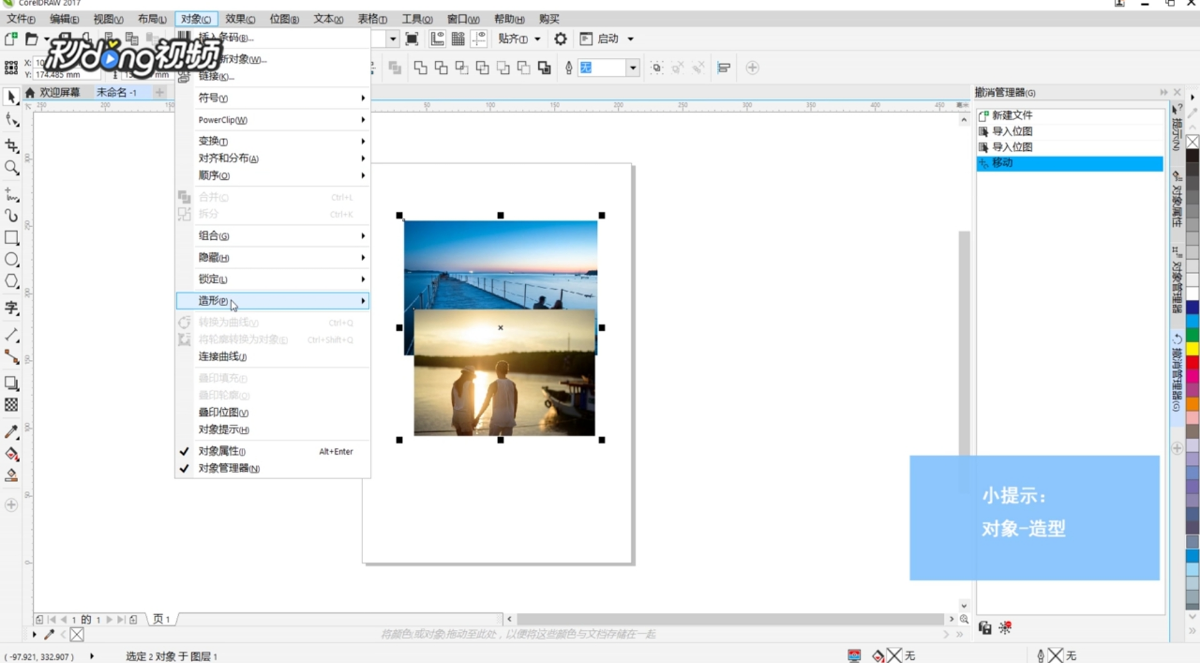Open the 贴齐 snap dropdown
1200x663 pixels.
click(519, 39)
